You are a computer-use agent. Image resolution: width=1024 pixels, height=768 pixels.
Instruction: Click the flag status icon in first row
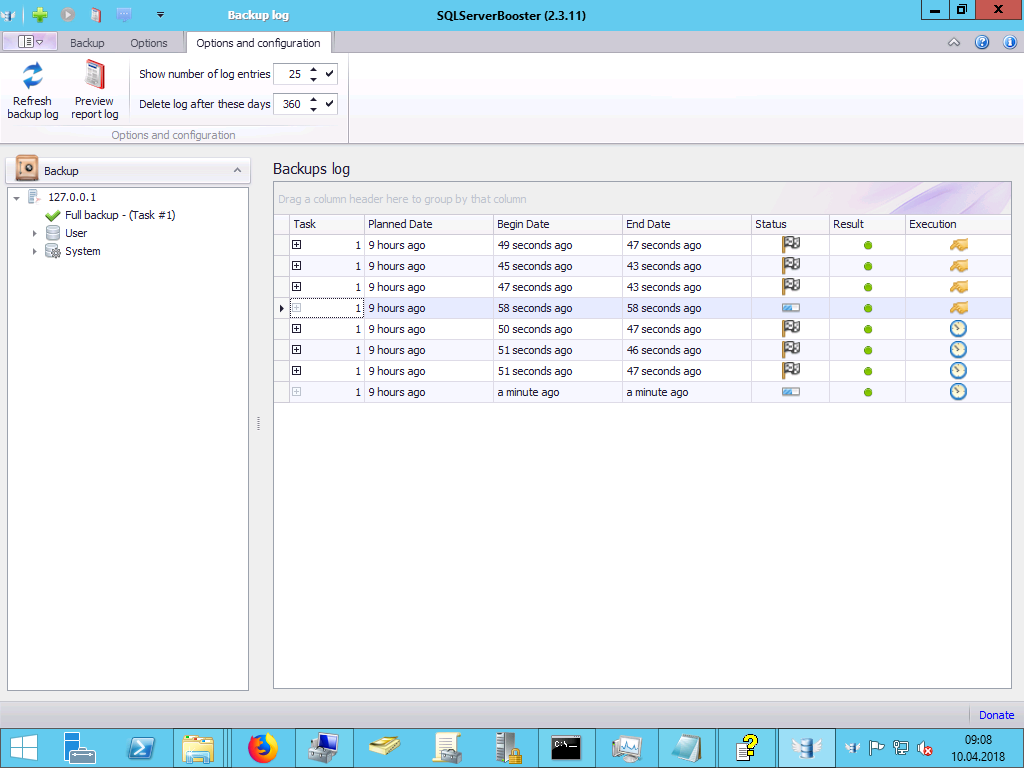[x=790, y=245]
